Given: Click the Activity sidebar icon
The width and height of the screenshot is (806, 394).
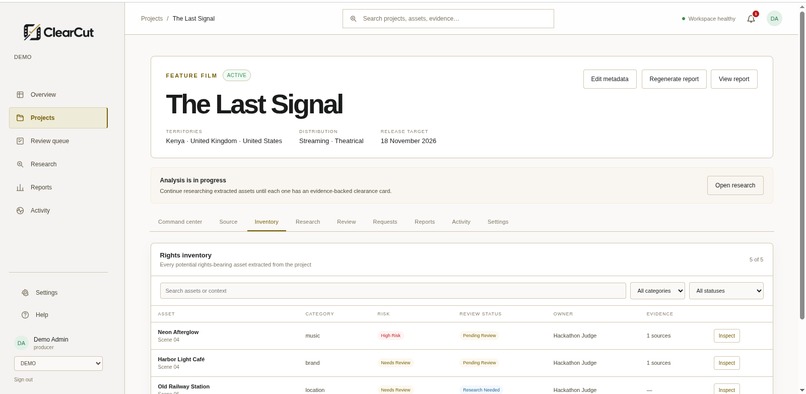Looking at the screenshot, I should (20, 210).
